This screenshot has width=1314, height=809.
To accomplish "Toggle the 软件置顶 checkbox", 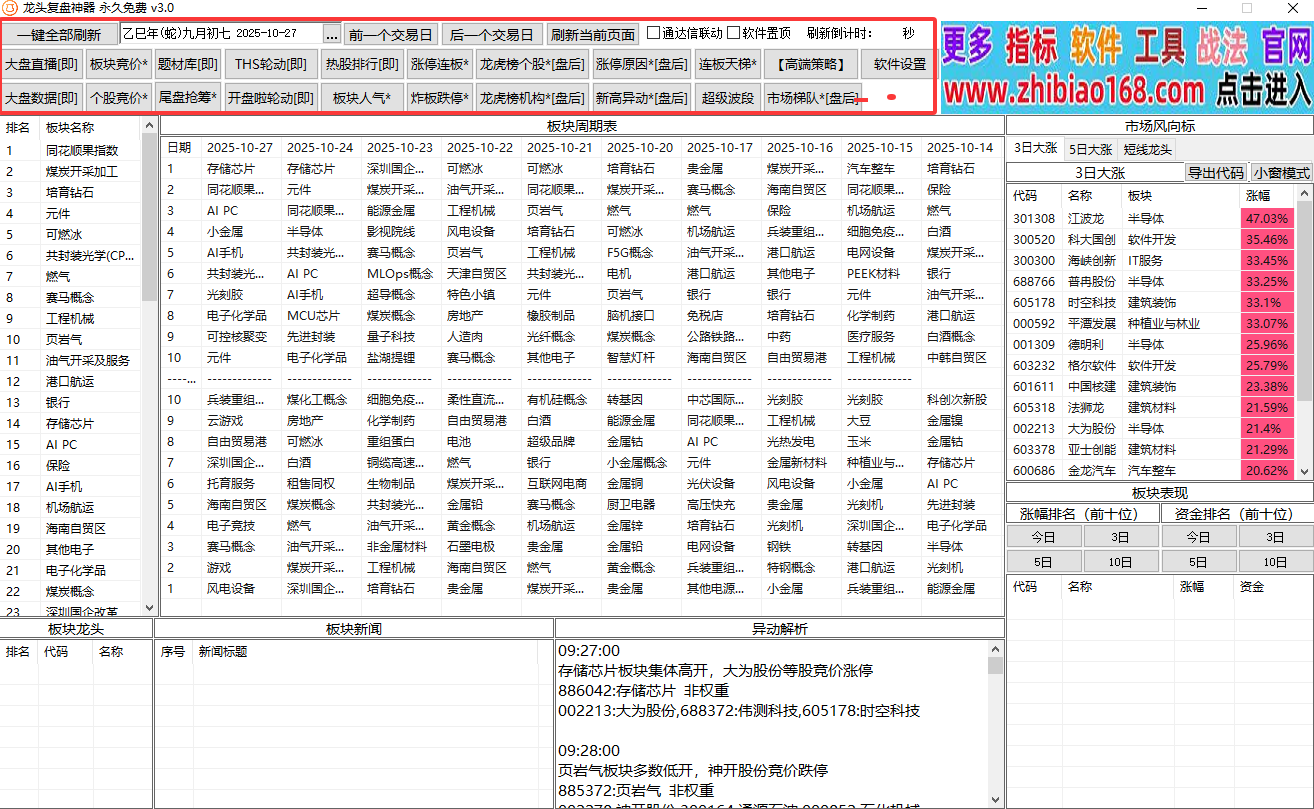I will [733, 33].
